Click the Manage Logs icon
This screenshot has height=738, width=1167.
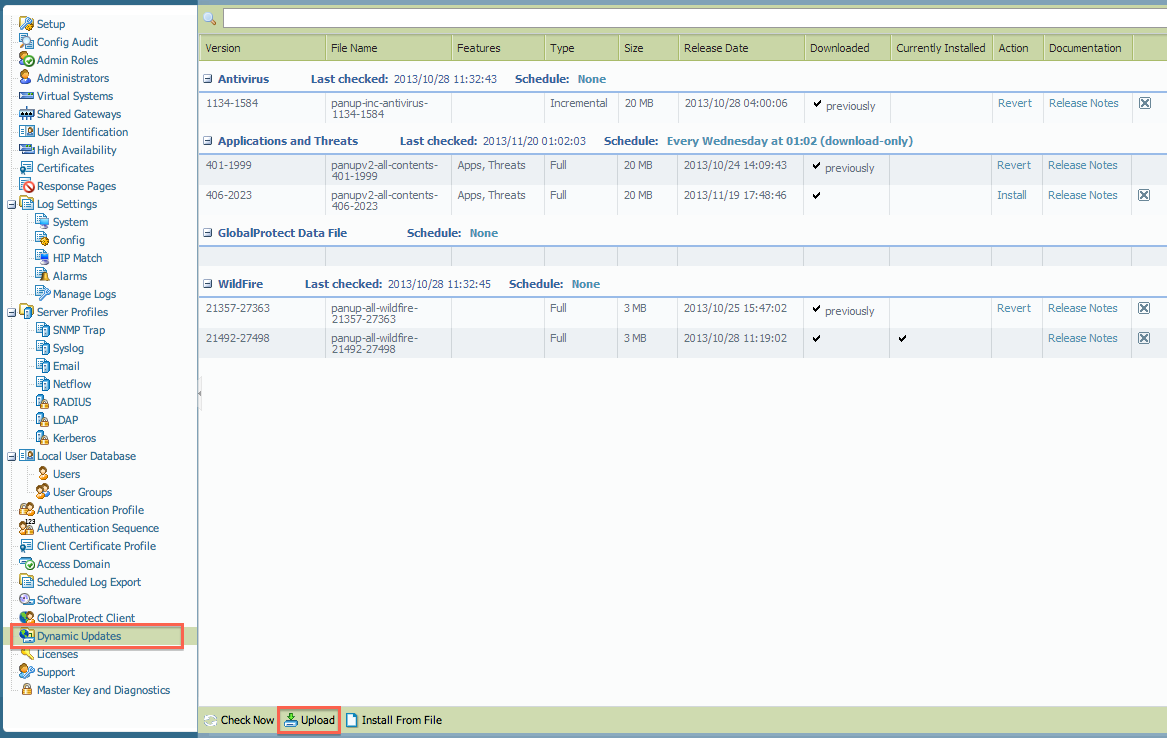pyautogui.click(x=42, y=294)
